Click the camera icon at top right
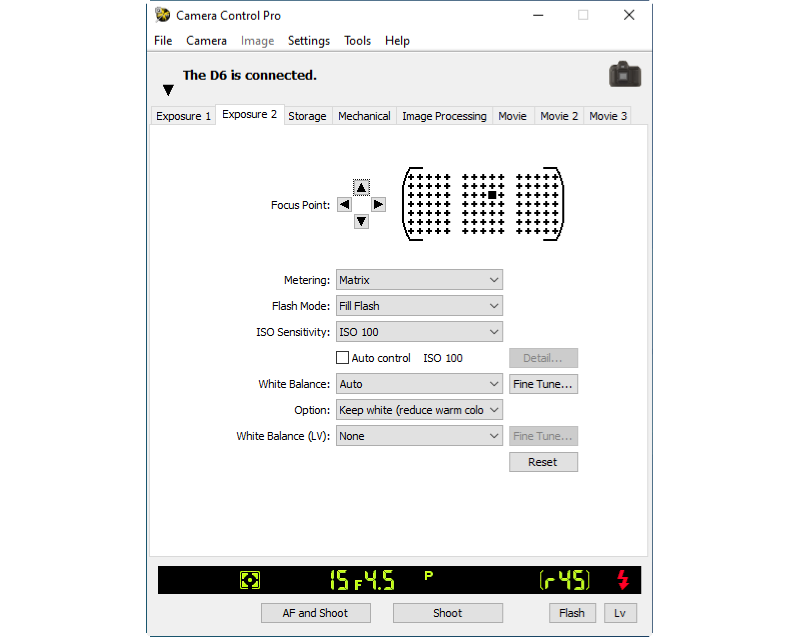Image resolution: width=800 pixels, height=637 pixels. [625, 74]
